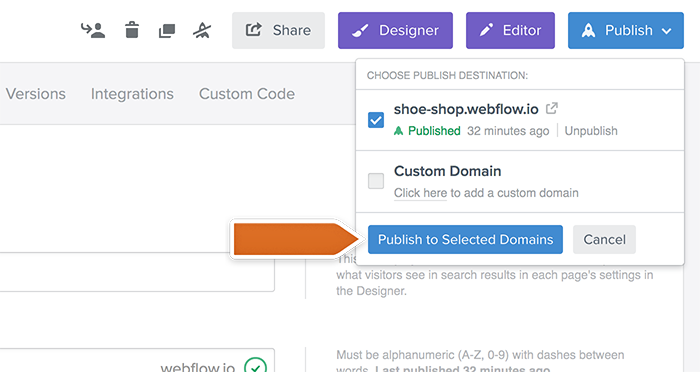Click the green Published status label
Image resolution: width=700 pixels, height=372 pixels.
[x=427, y=131]
